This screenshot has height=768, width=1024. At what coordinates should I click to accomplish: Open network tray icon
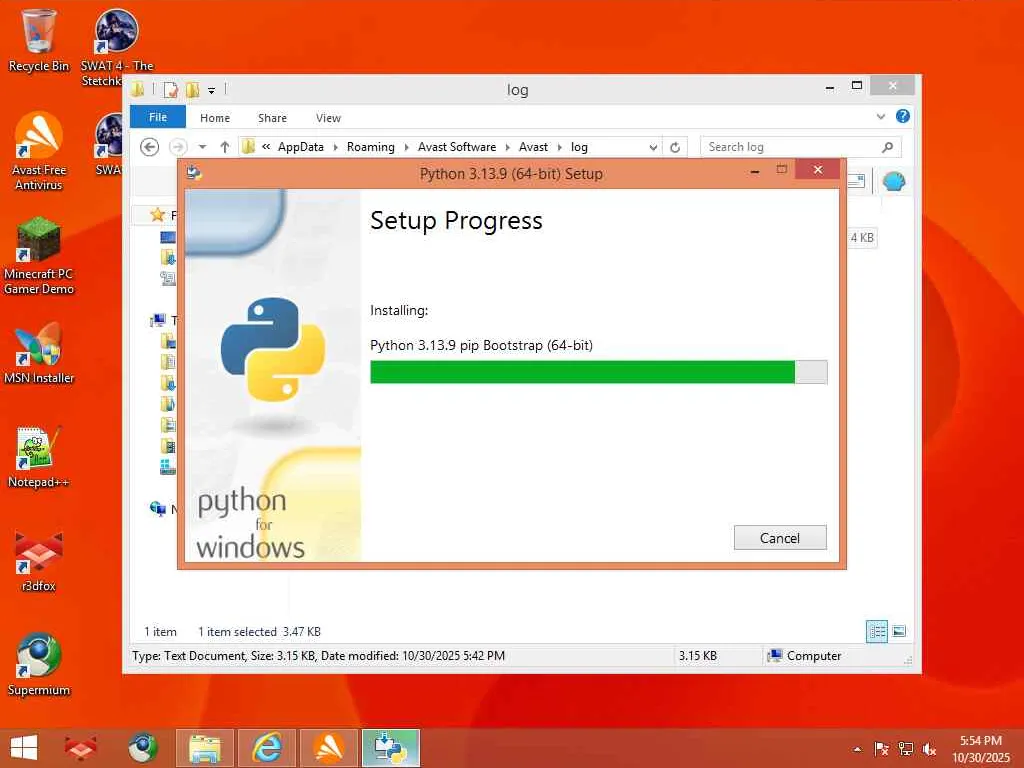coord(906,749)
